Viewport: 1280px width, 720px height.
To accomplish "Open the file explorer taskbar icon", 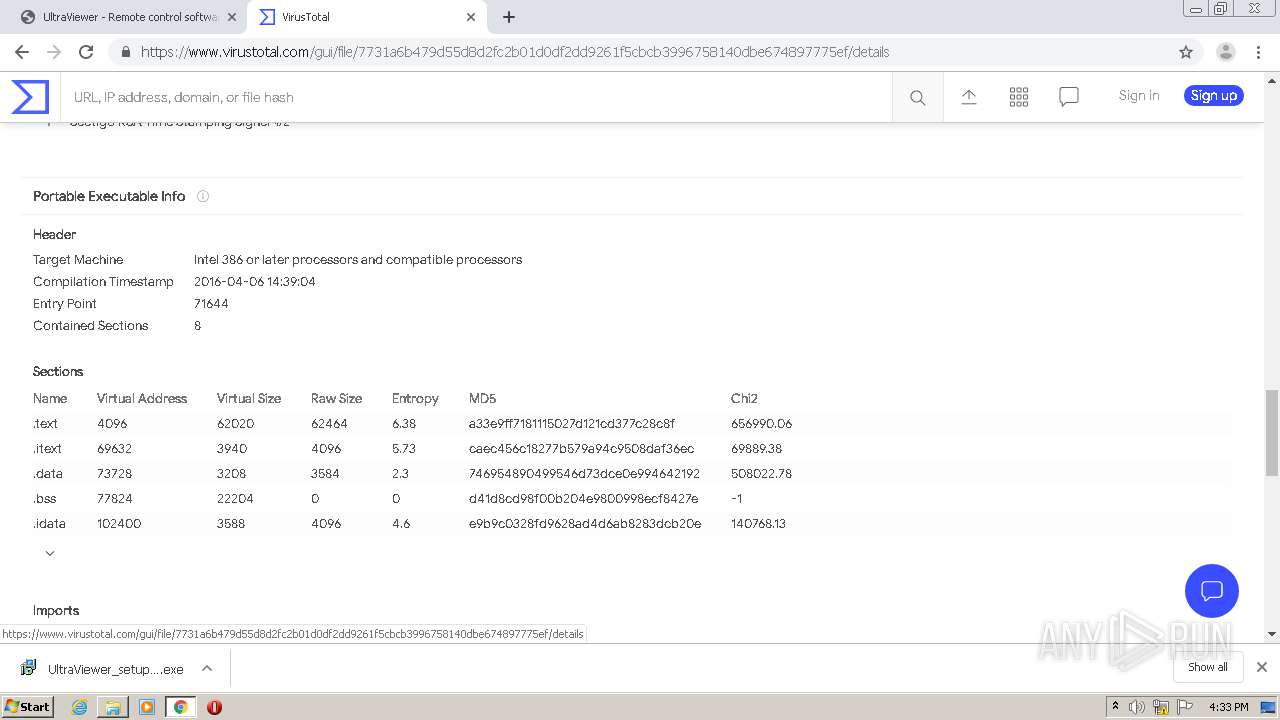I will tap(113, 707).
